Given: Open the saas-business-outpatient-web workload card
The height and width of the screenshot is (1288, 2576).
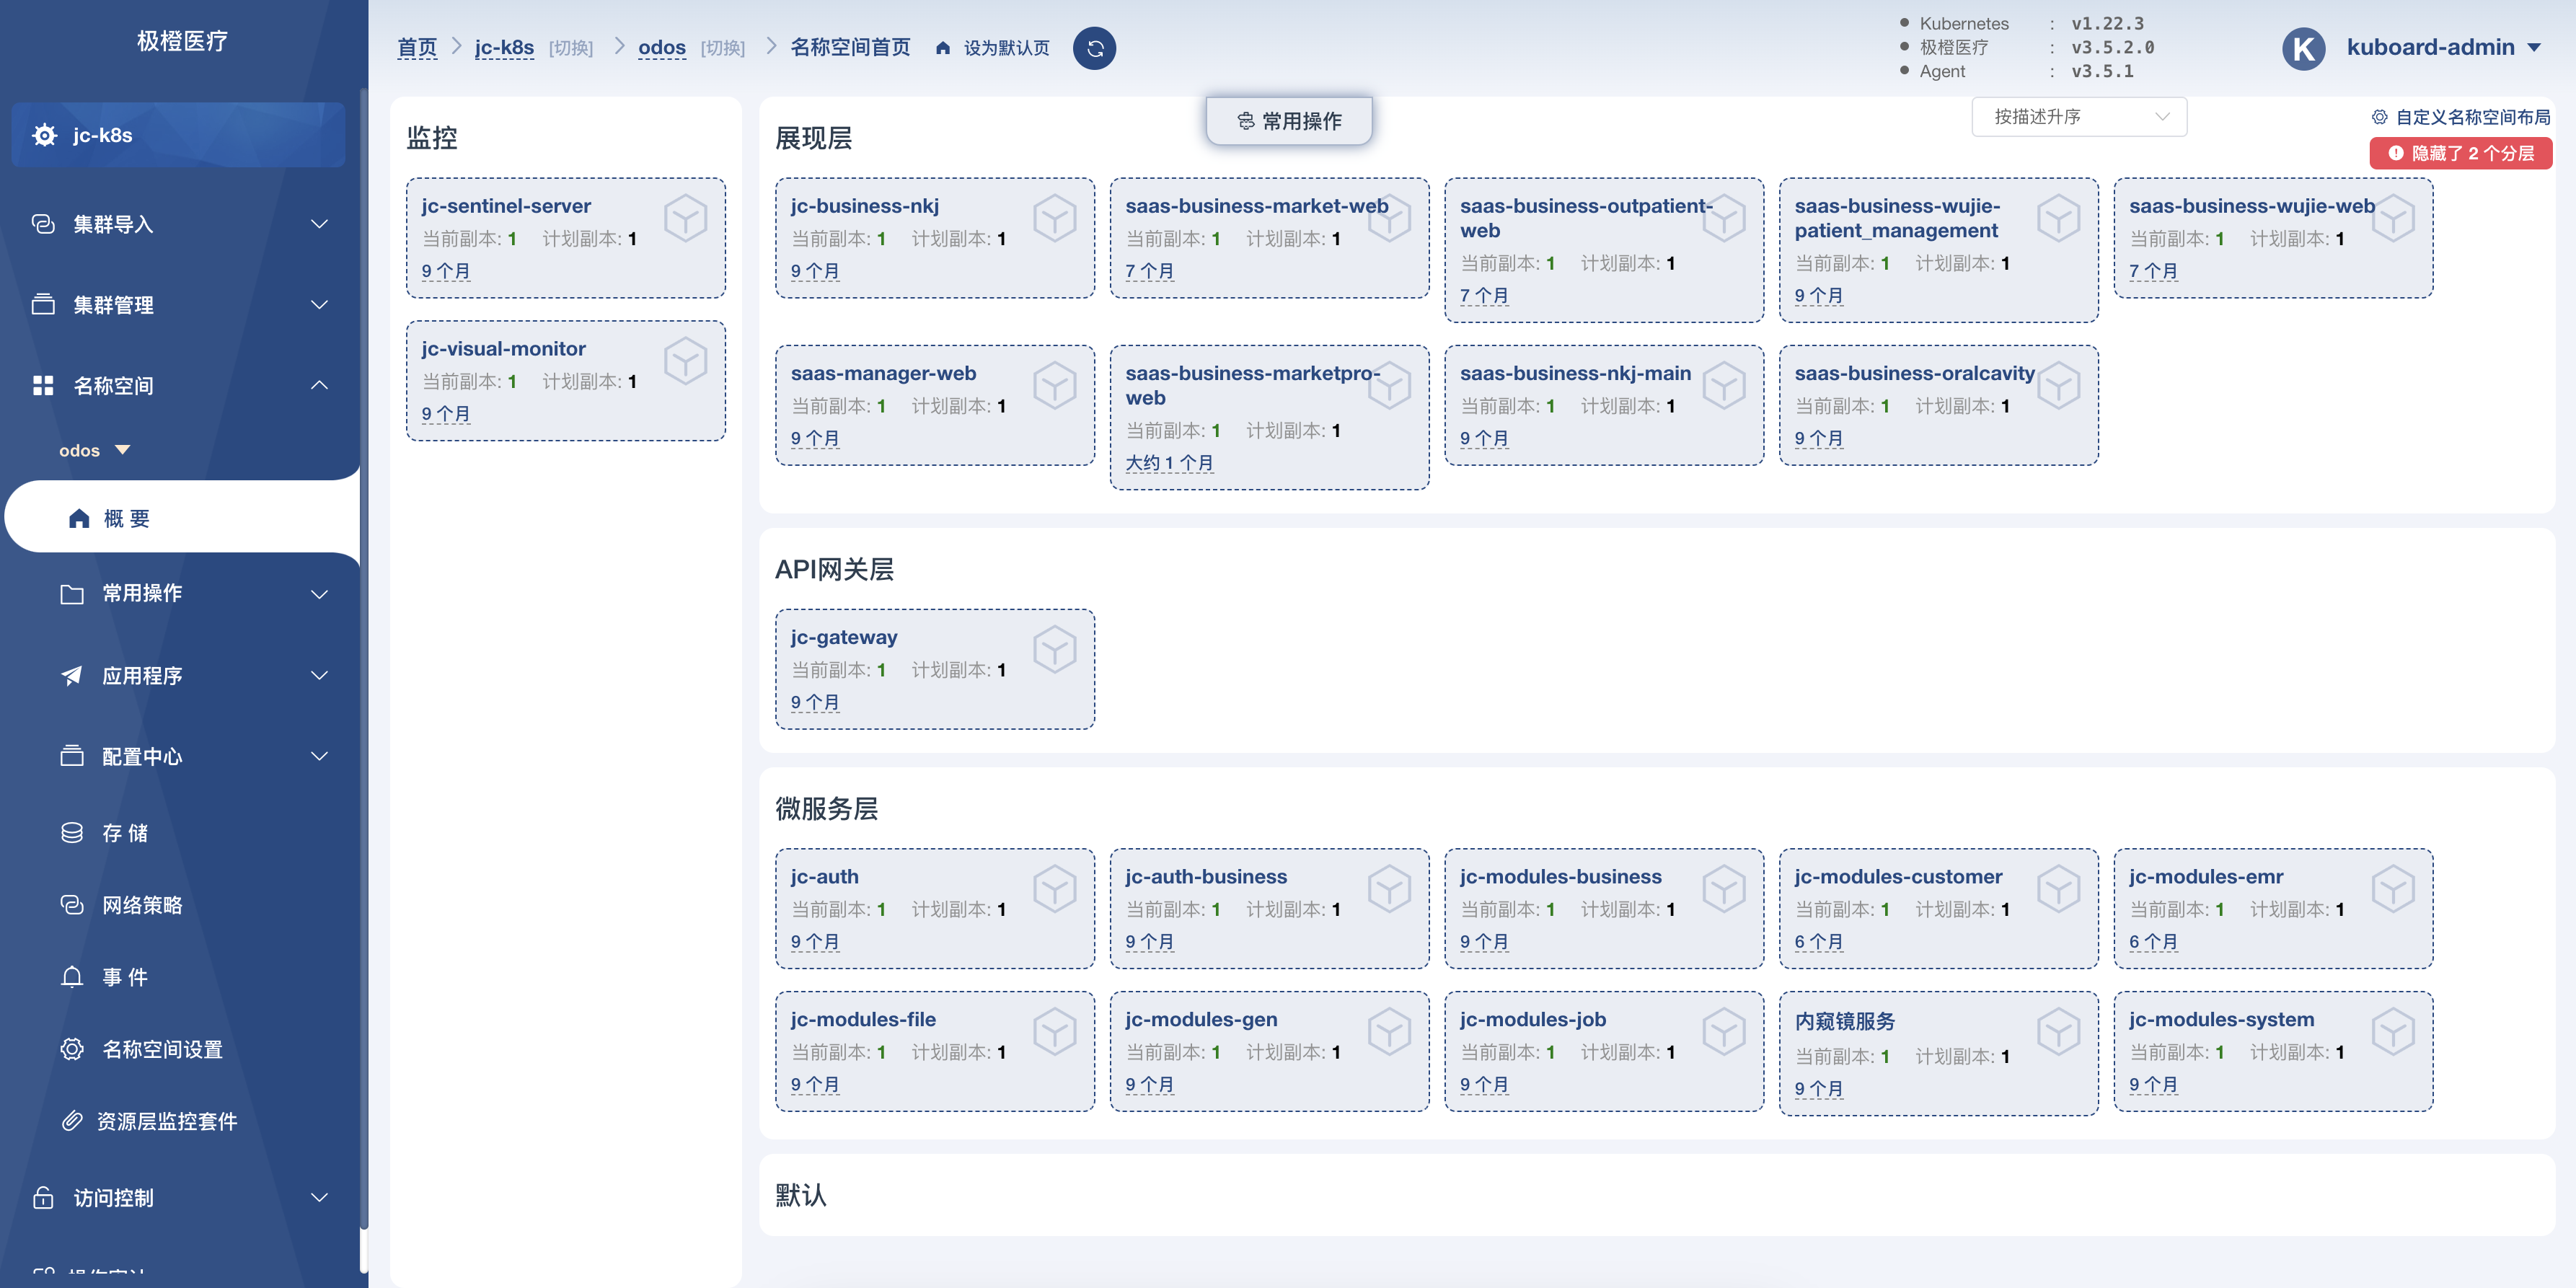Looking at the screenshot, I should coord(1604,250).
